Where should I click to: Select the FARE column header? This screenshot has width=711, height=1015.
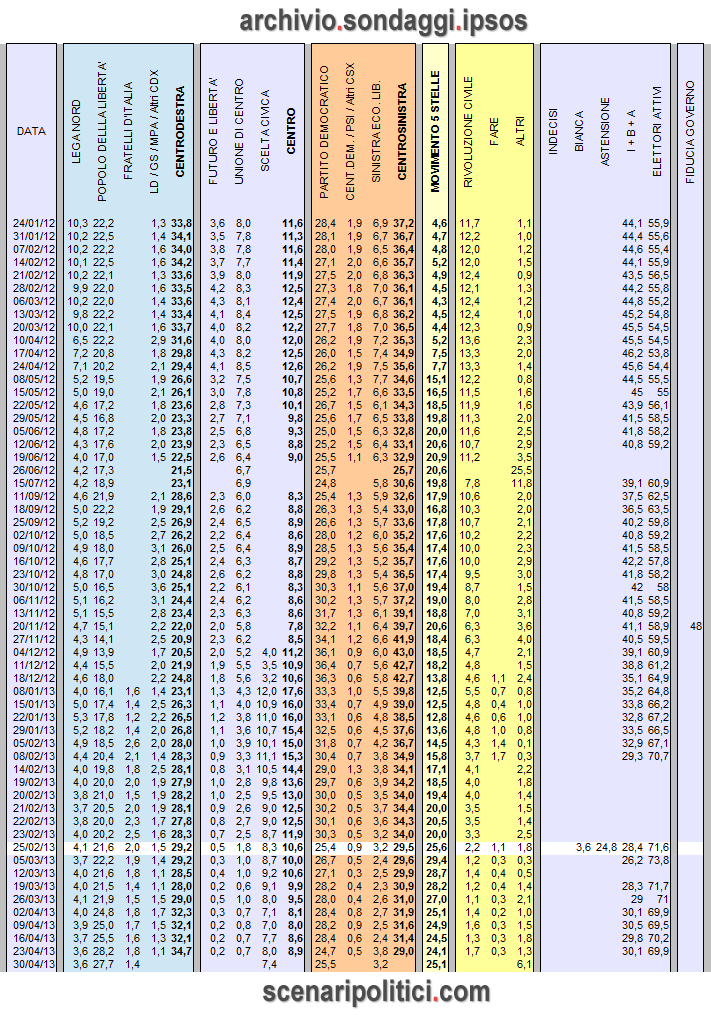tap(494, 131)
